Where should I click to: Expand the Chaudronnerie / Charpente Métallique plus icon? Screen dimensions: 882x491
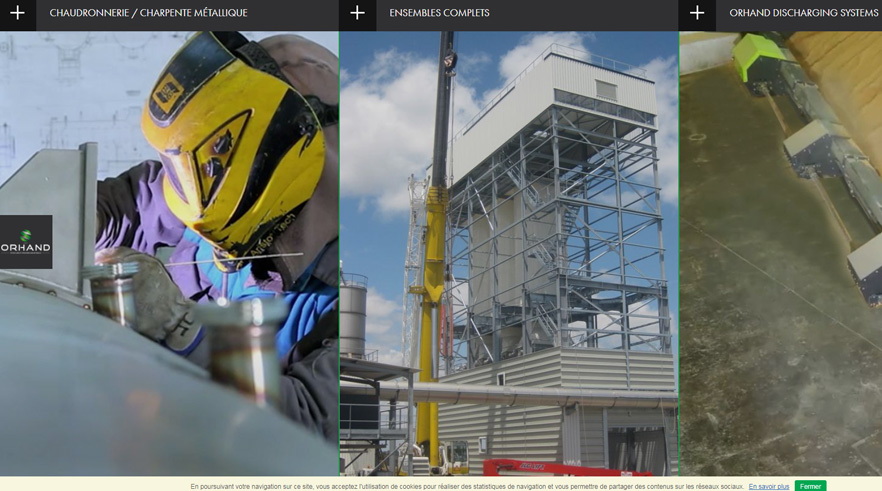click(17, 13)
